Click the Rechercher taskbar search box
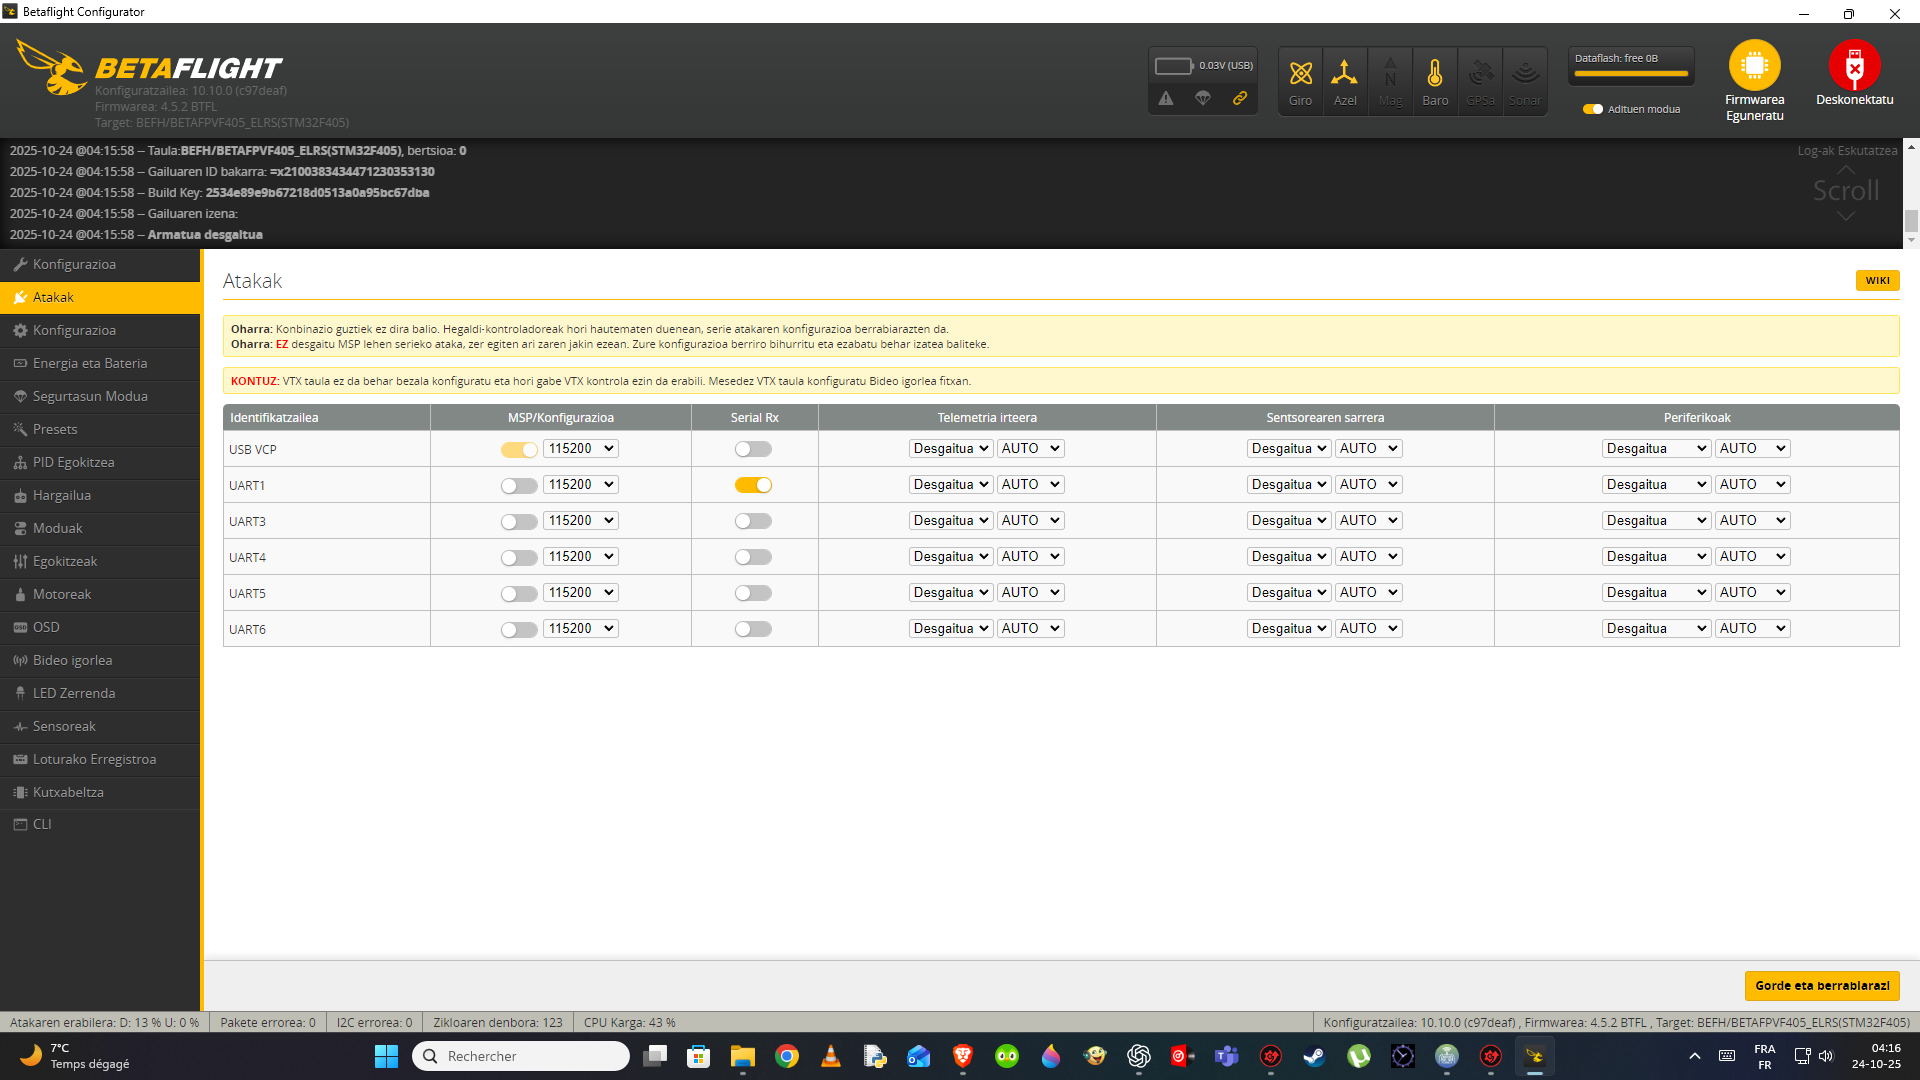The width and height of the screenshot is (1920, 1080). (520, 1056)
